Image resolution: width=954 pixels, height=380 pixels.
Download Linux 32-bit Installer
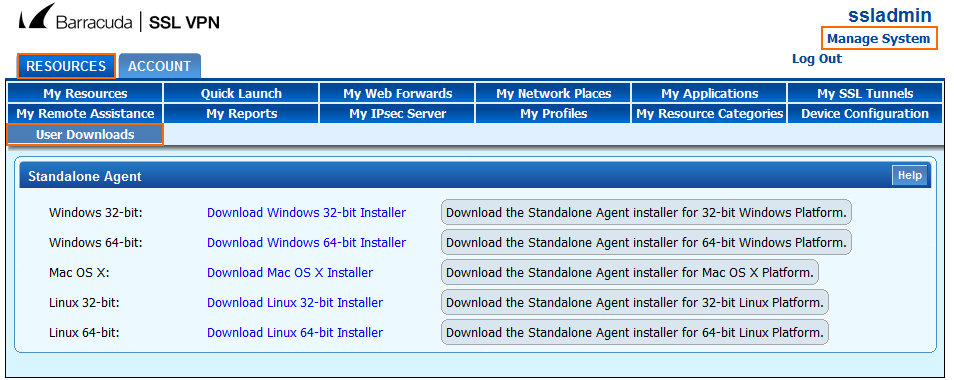295,302
